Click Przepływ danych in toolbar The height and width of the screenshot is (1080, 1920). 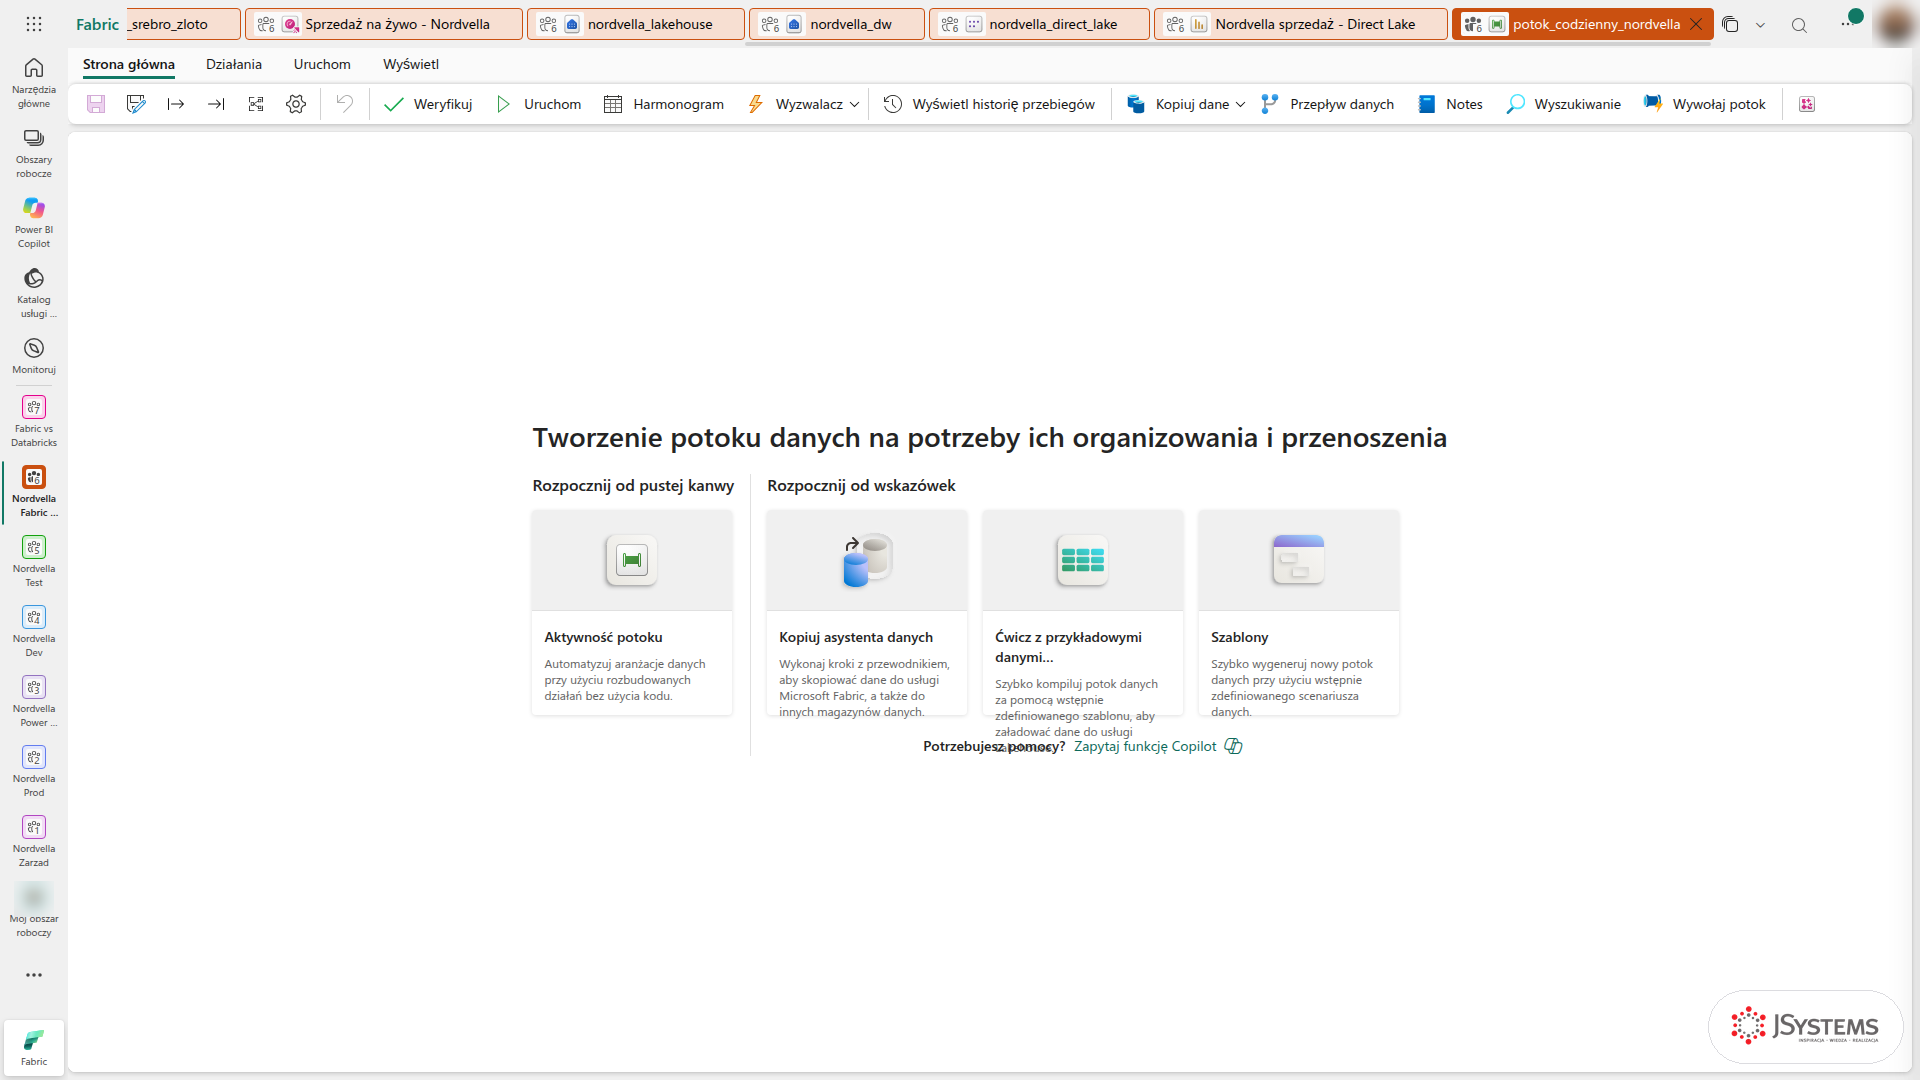(1327, 104)
